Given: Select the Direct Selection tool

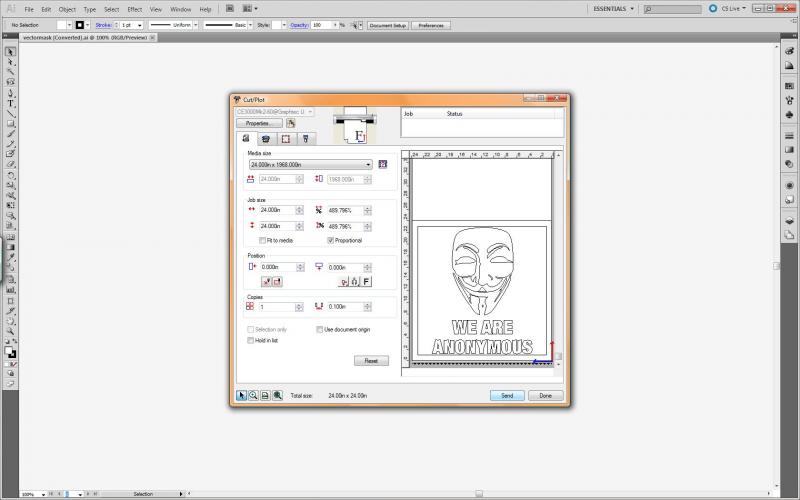Looking at the screenshot, I should pos(10,62).
